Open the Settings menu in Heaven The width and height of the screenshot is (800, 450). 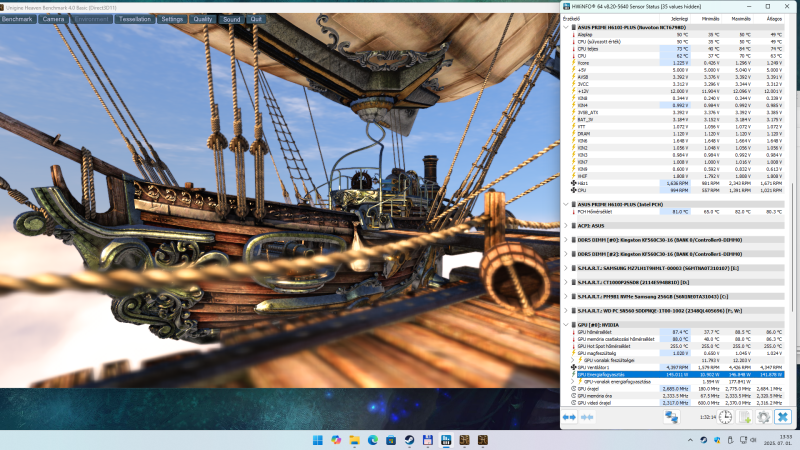click(x=172, y=19)
